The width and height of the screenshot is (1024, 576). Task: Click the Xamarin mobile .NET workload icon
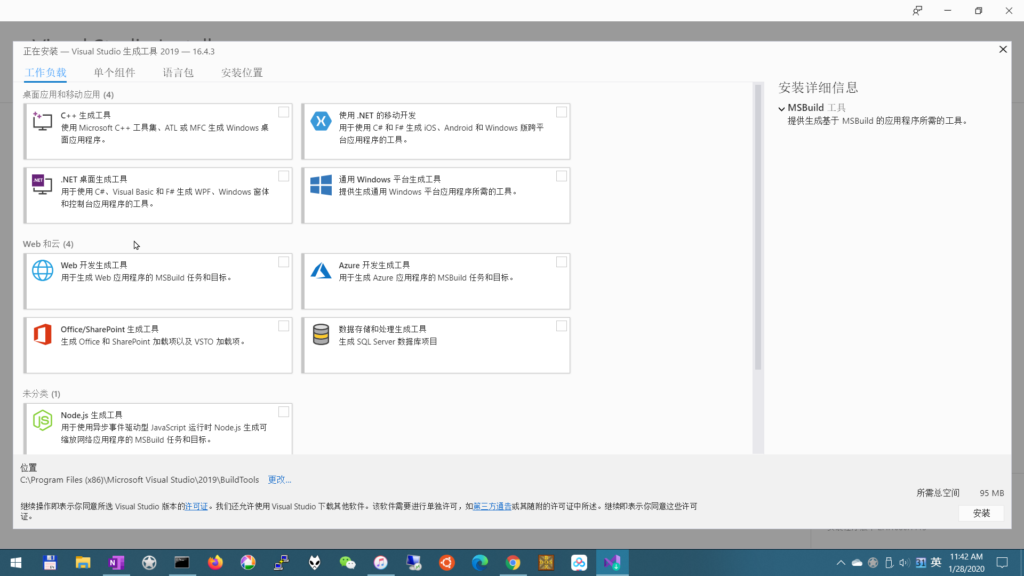[x=321, y=121]
